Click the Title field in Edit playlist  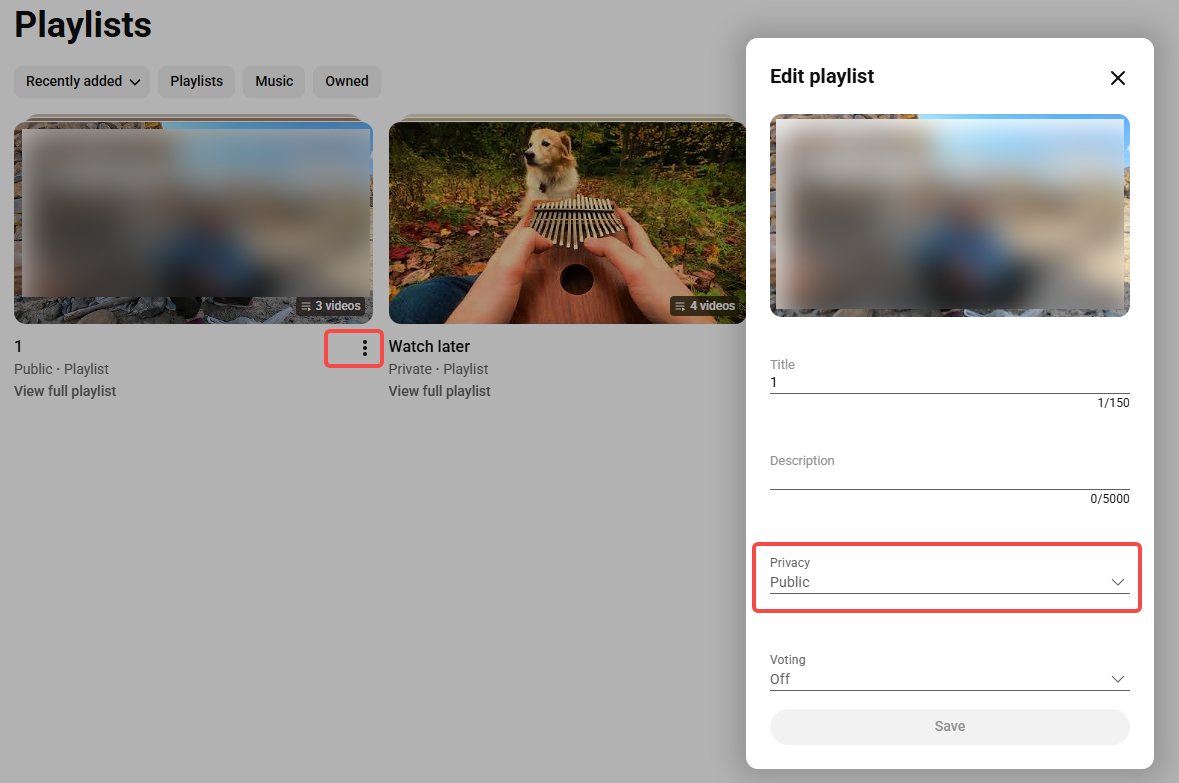(x=947, y=382)
